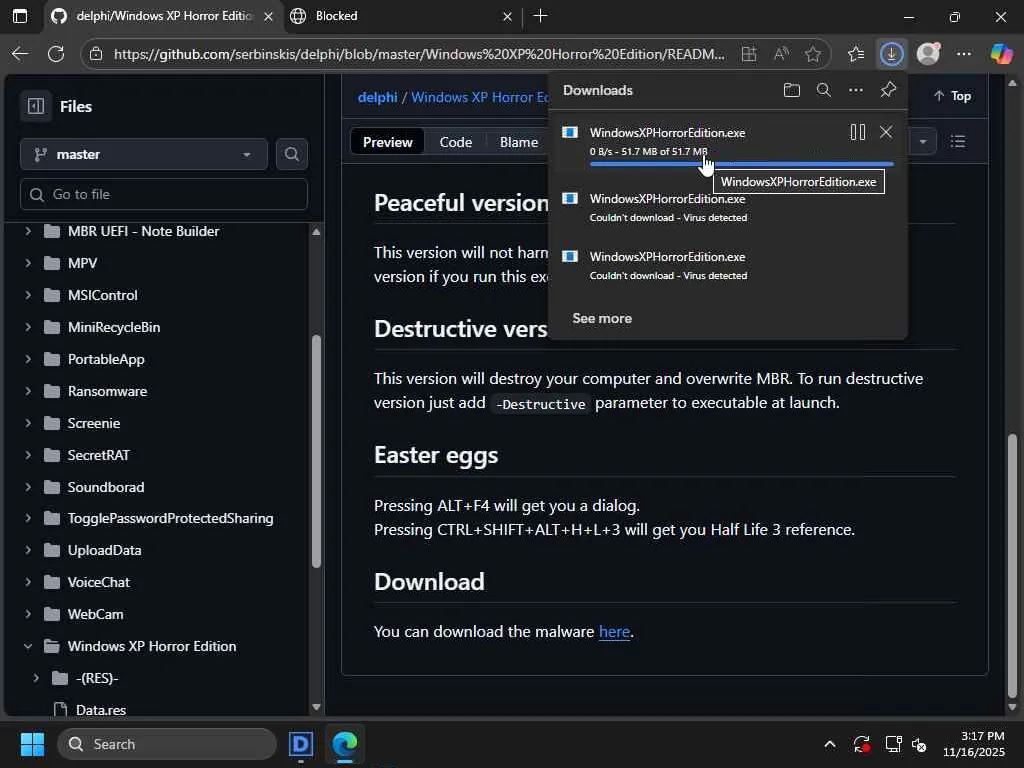Click See more in Downloads
Screen dimensions: 1024x768
click(602, 319)
